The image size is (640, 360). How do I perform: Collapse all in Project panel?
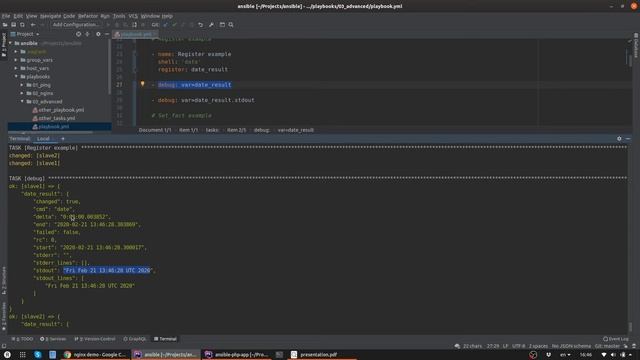(x=87, y=34)
